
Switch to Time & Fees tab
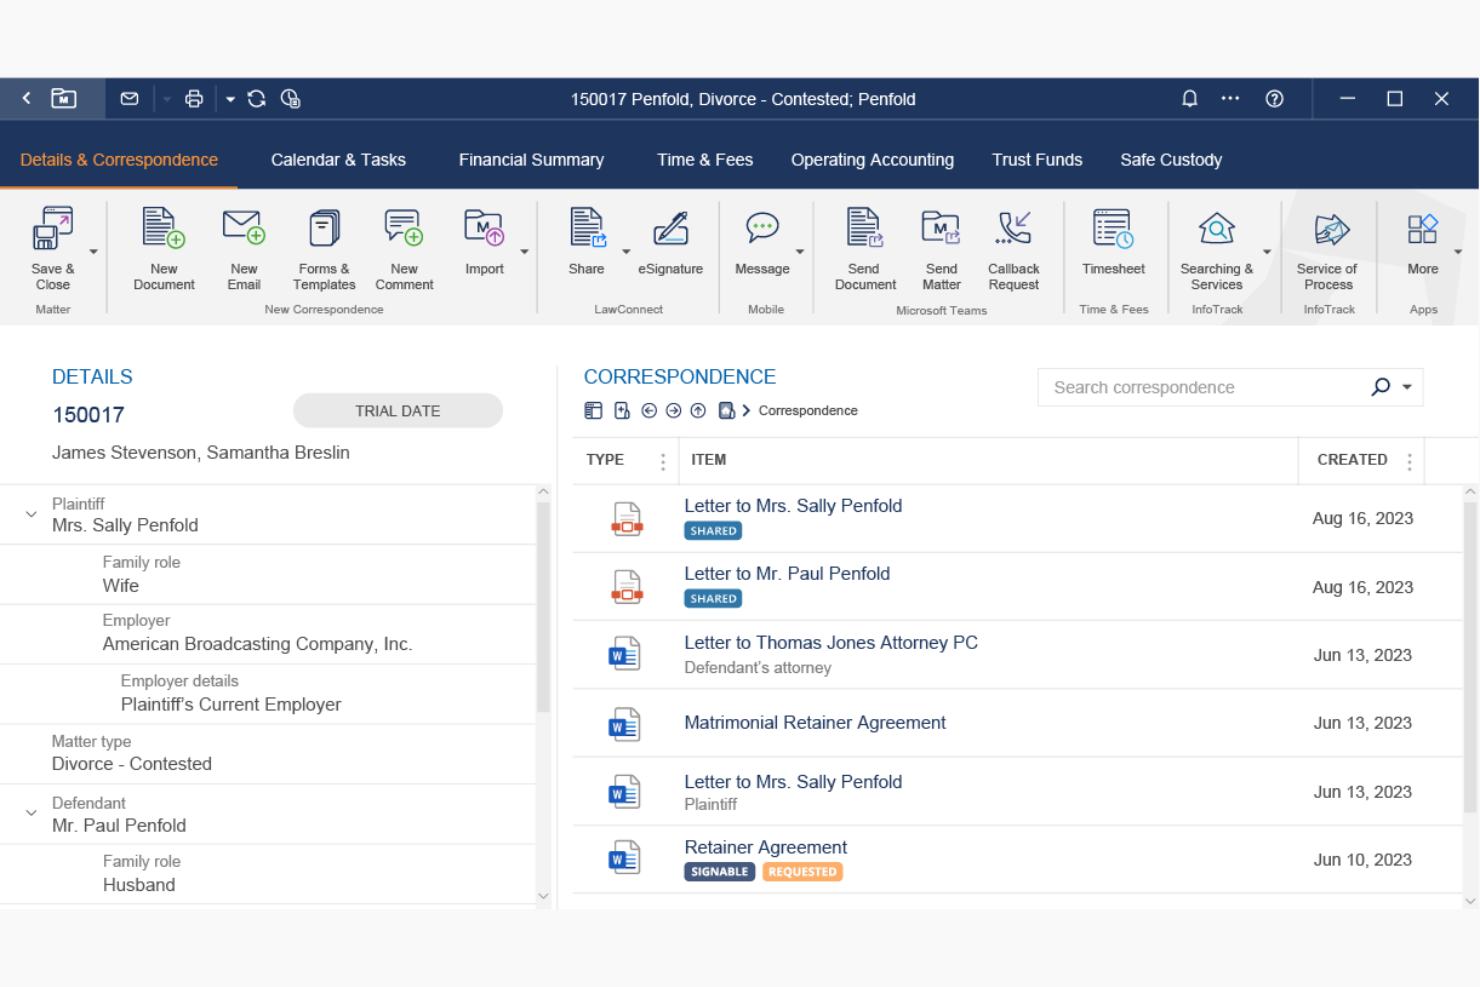tap(705, 160)
